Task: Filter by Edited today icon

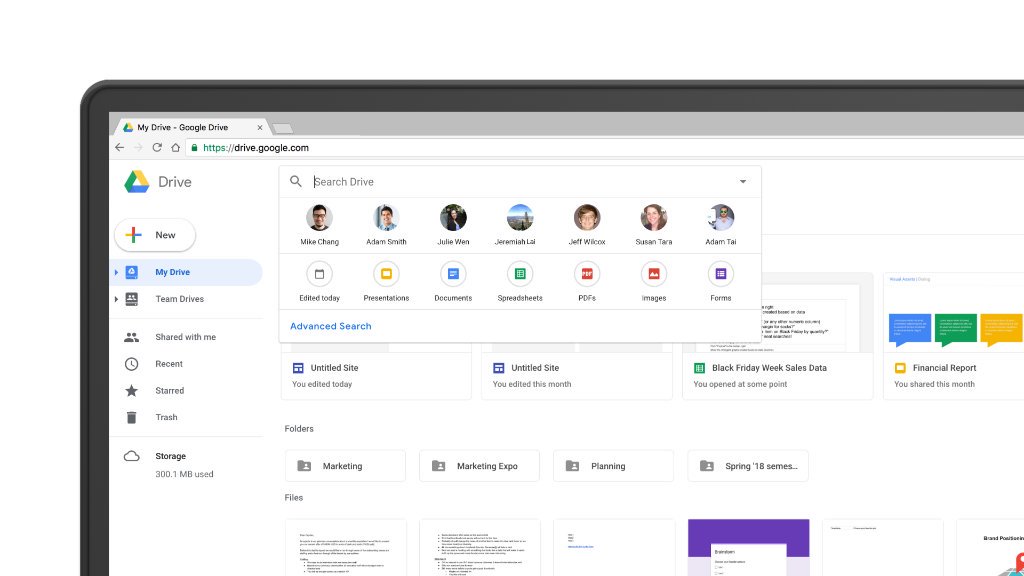Action: click(319, 274)
